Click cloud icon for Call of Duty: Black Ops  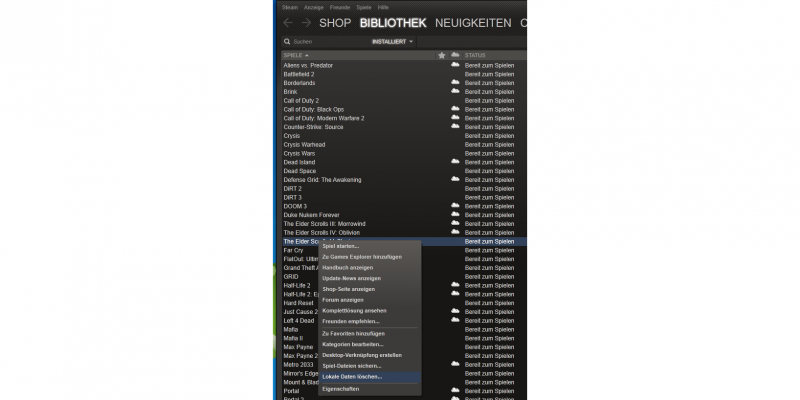coord(455,109)
